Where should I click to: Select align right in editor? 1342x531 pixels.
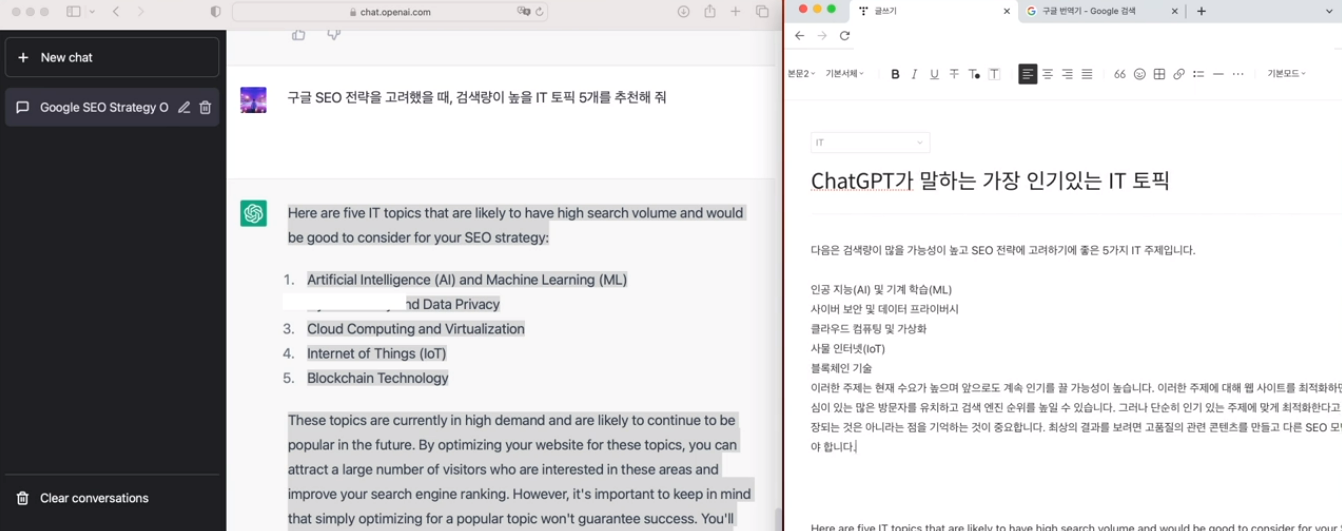coord(1067,74)
